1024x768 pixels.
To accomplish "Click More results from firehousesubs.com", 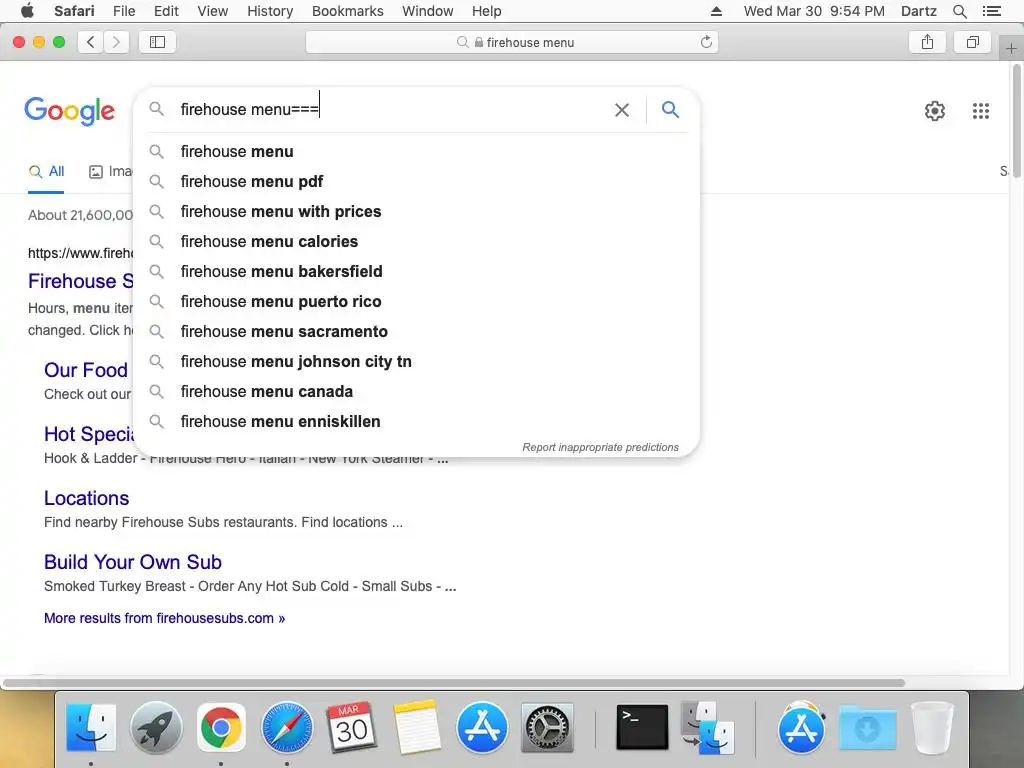I will coord(165,618).
